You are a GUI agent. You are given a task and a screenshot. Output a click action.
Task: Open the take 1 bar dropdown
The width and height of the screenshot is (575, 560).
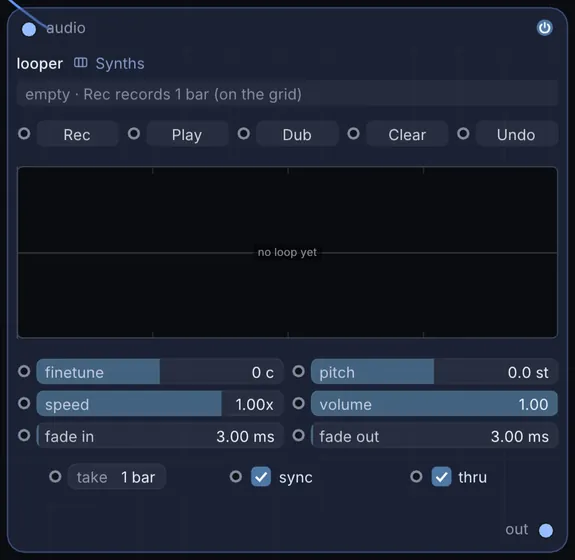[117, 477]
